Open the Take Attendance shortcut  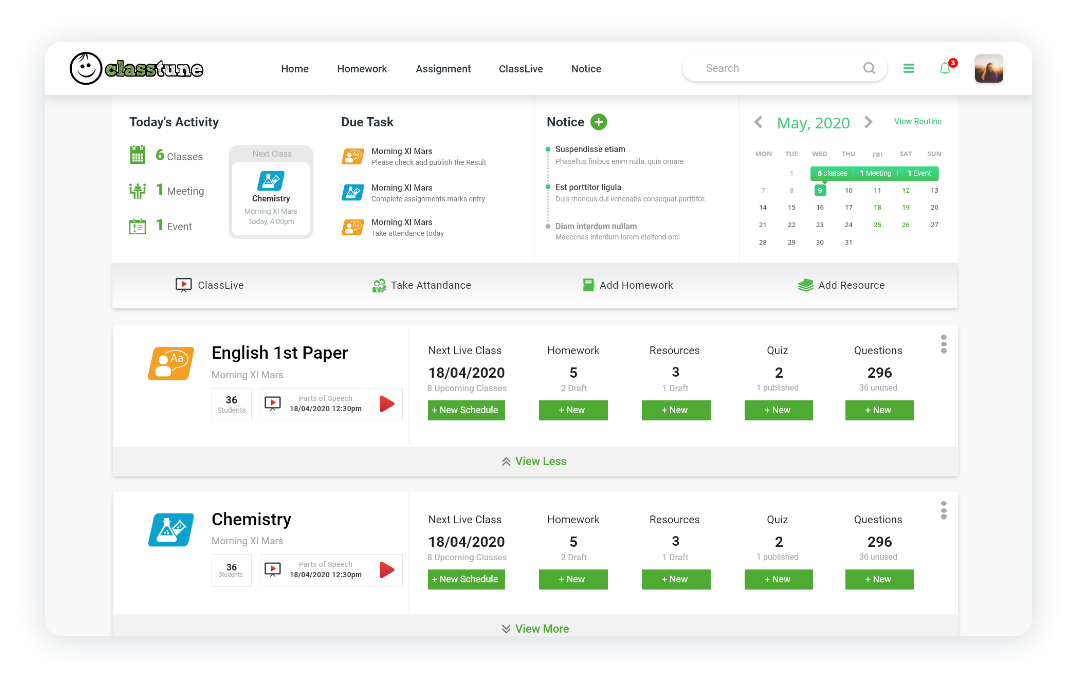click(x=421, y=285)
